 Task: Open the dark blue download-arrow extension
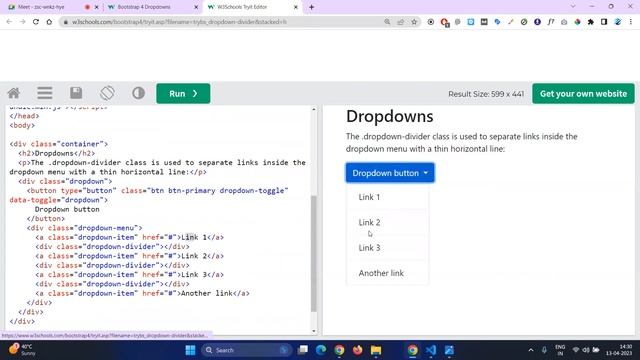pyautogui.click(x=537, y=22)
